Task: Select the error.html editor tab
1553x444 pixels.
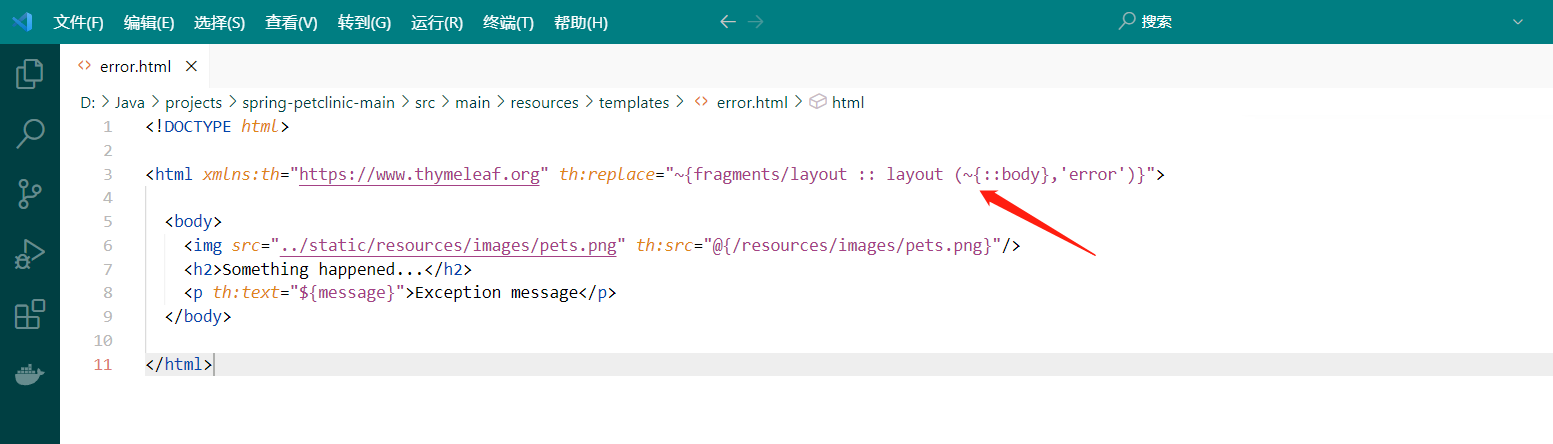Action: [x=135, y=67]
